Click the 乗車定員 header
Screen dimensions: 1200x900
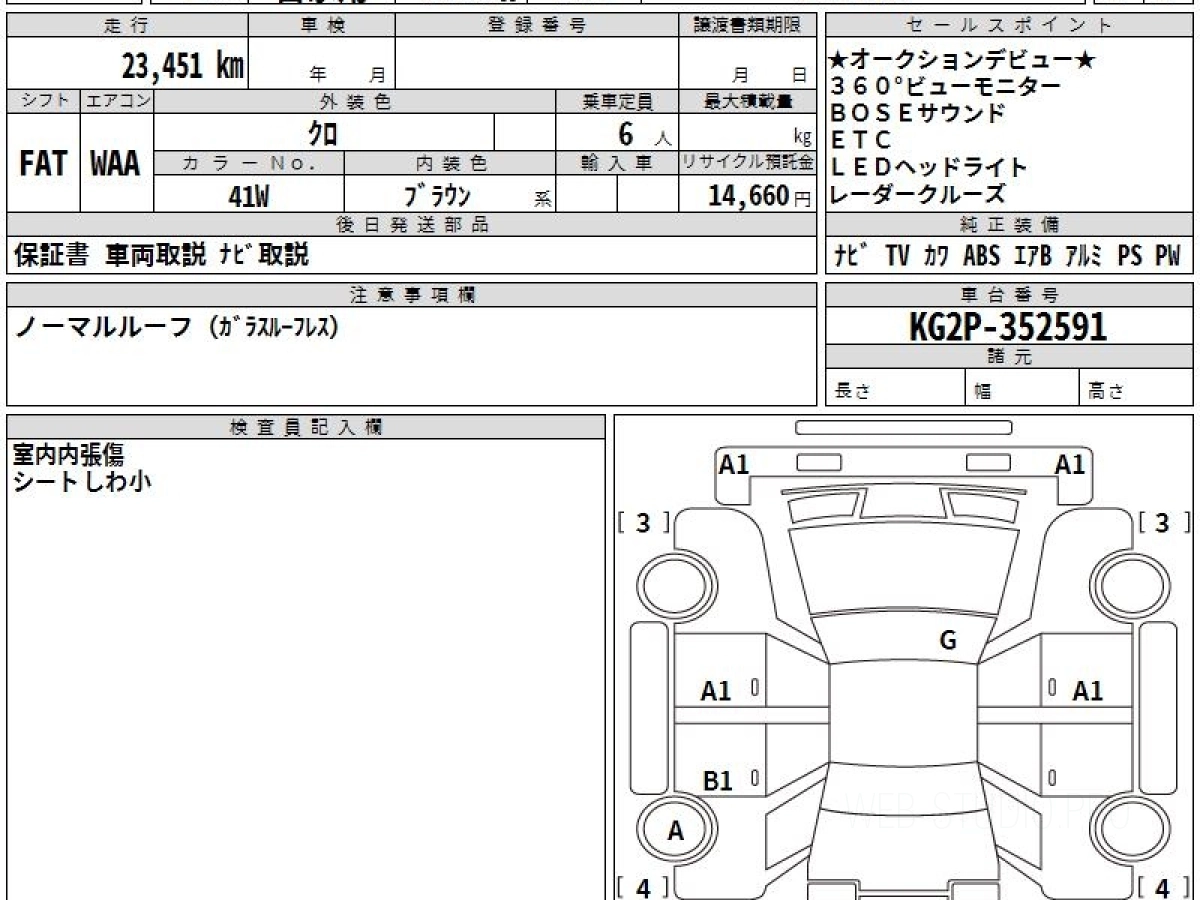(617, 101)
